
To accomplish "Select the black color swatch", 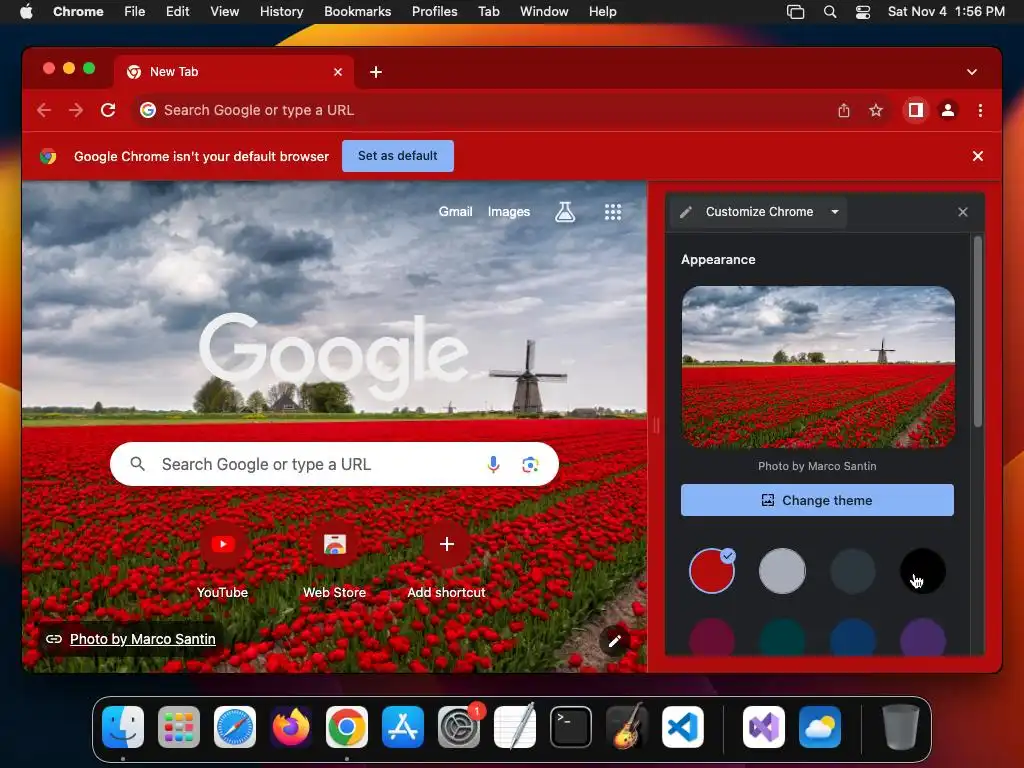I will coord(923,571).
